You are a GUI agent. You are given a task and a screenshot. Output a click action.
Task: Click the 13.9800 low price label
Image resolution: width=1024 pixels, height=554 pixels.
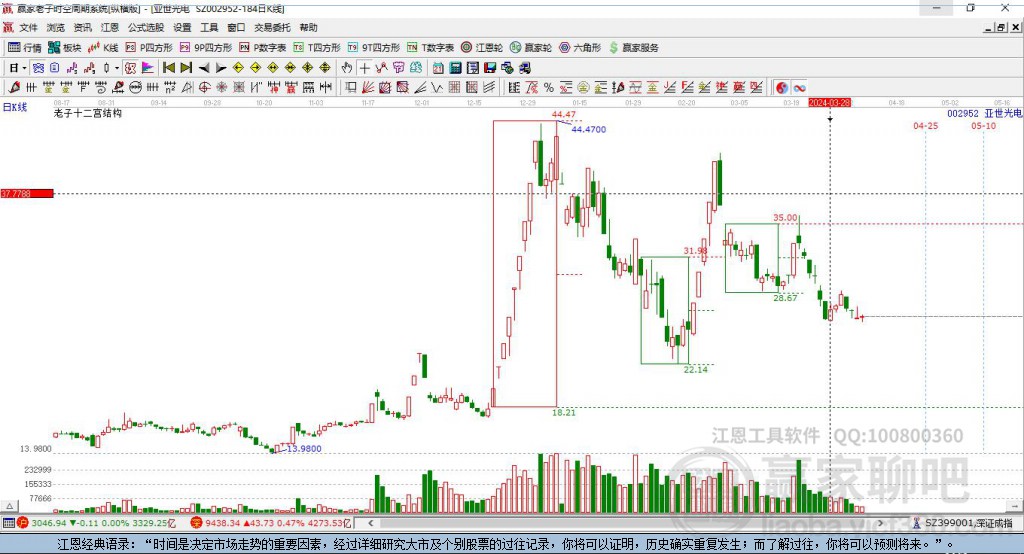point(304,448)
